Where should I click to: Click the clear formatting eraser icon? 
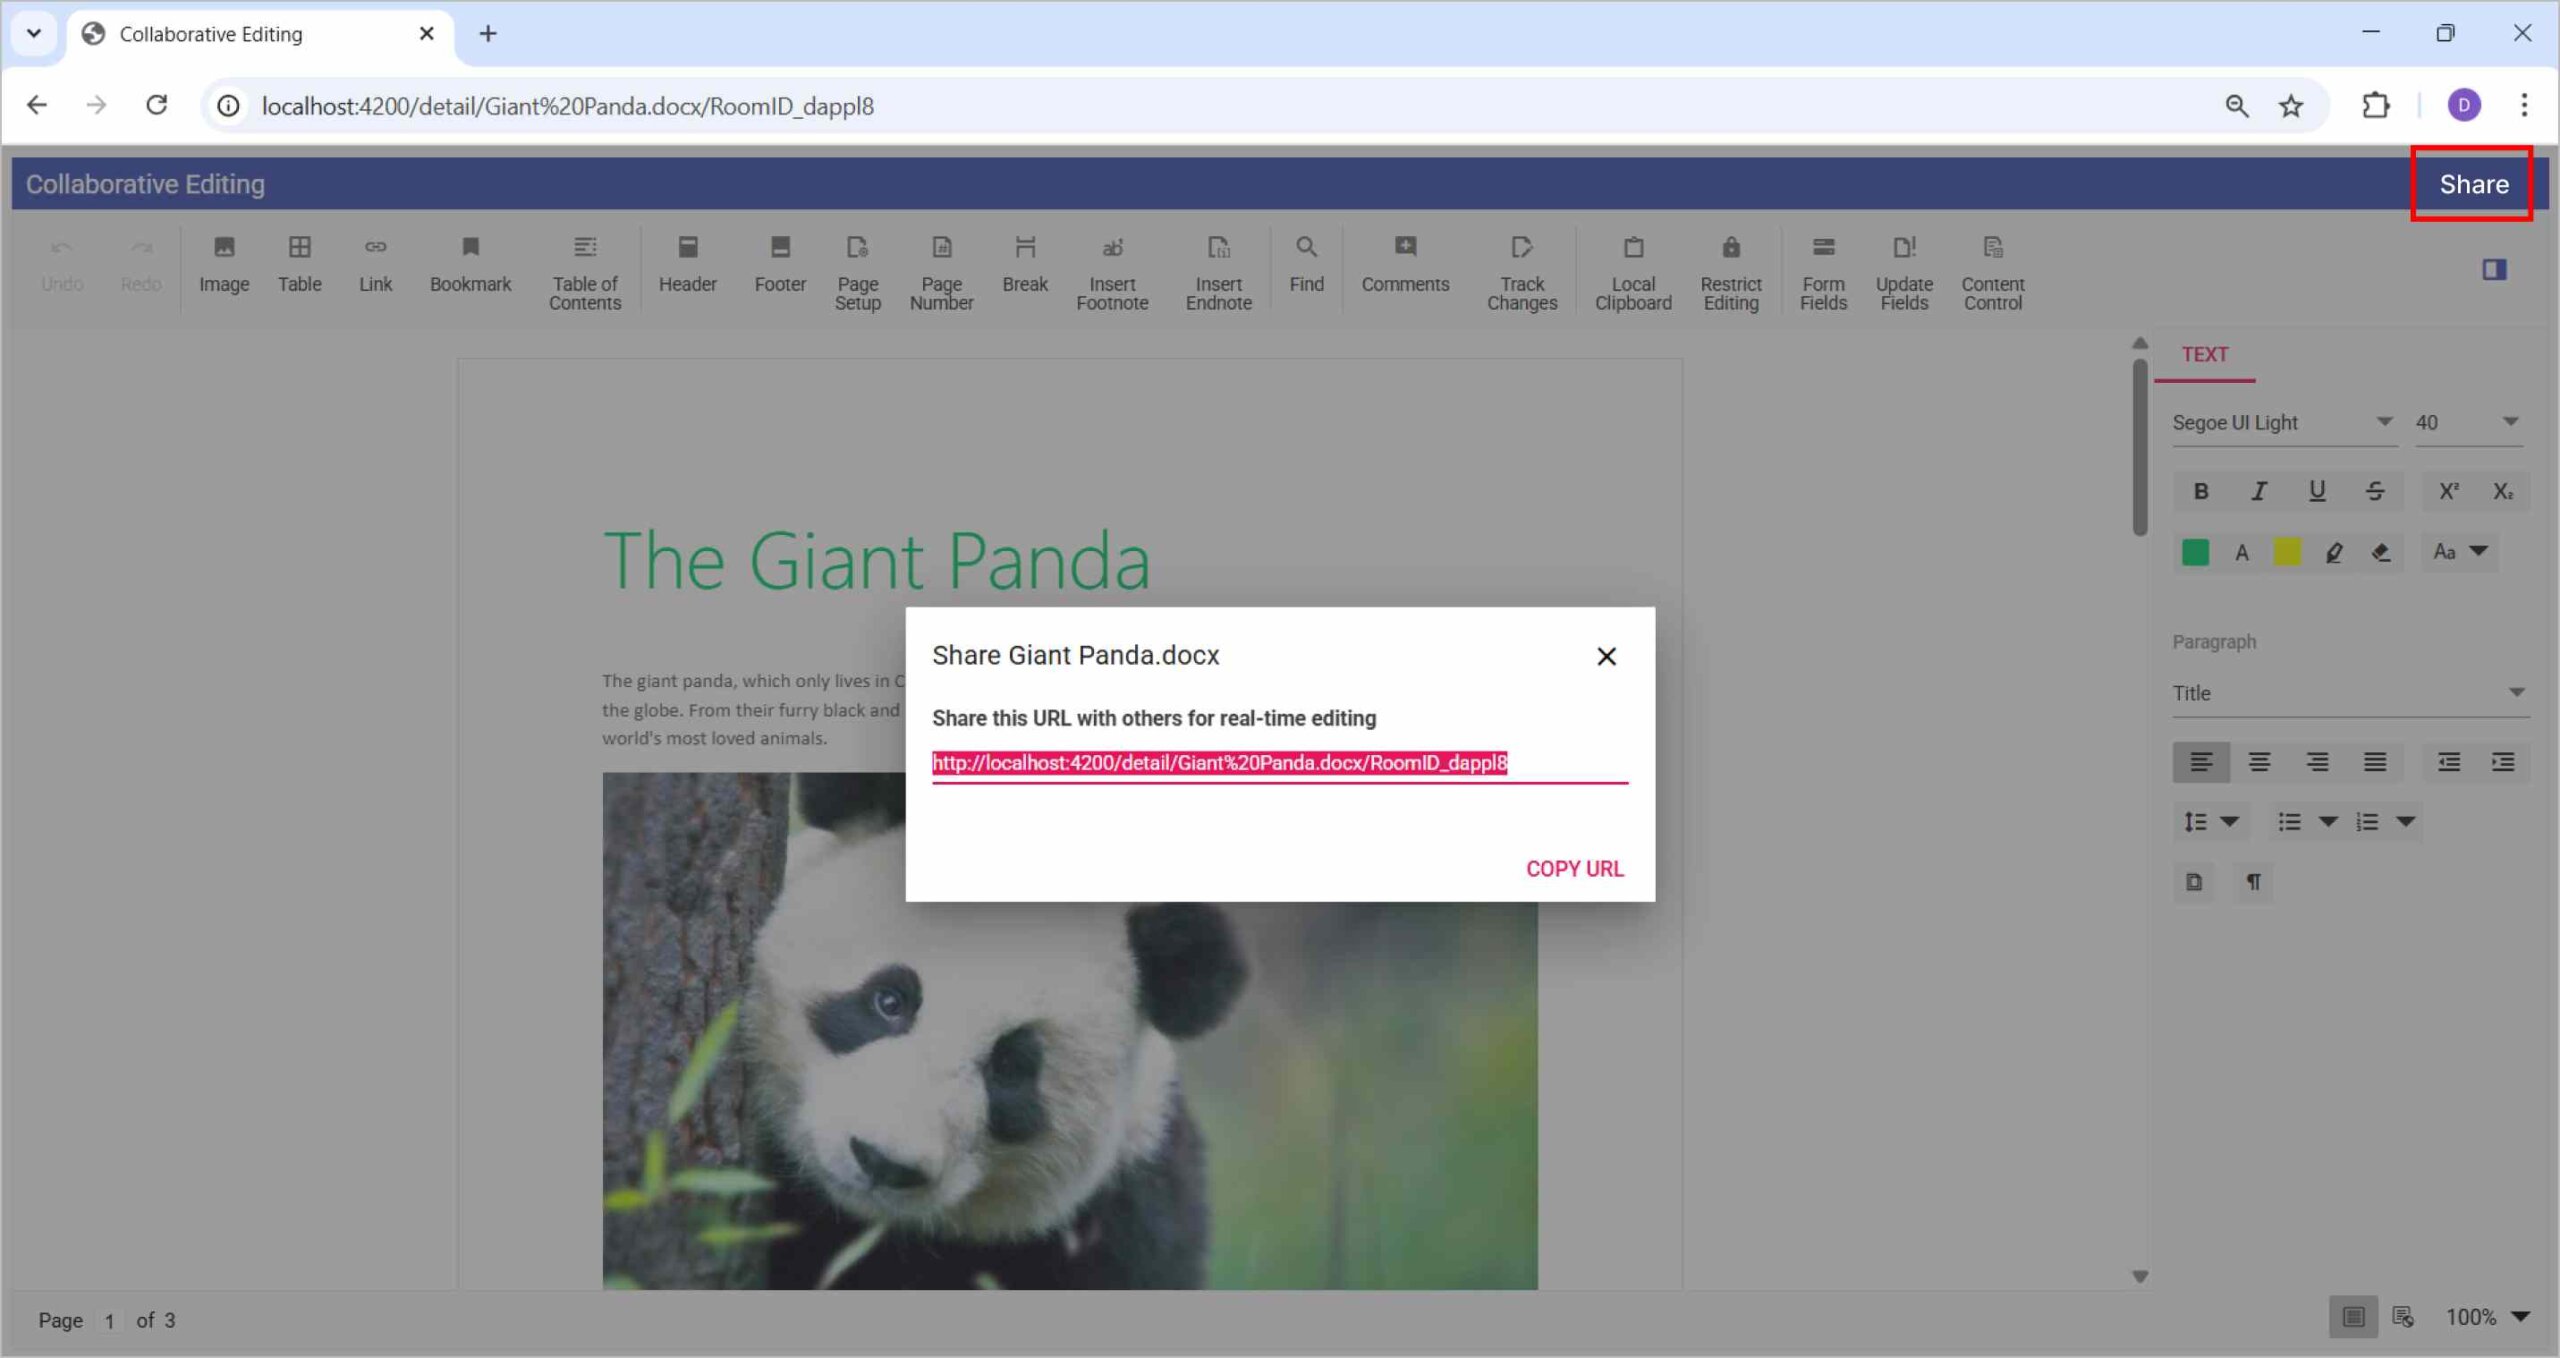click(2380, 552)
